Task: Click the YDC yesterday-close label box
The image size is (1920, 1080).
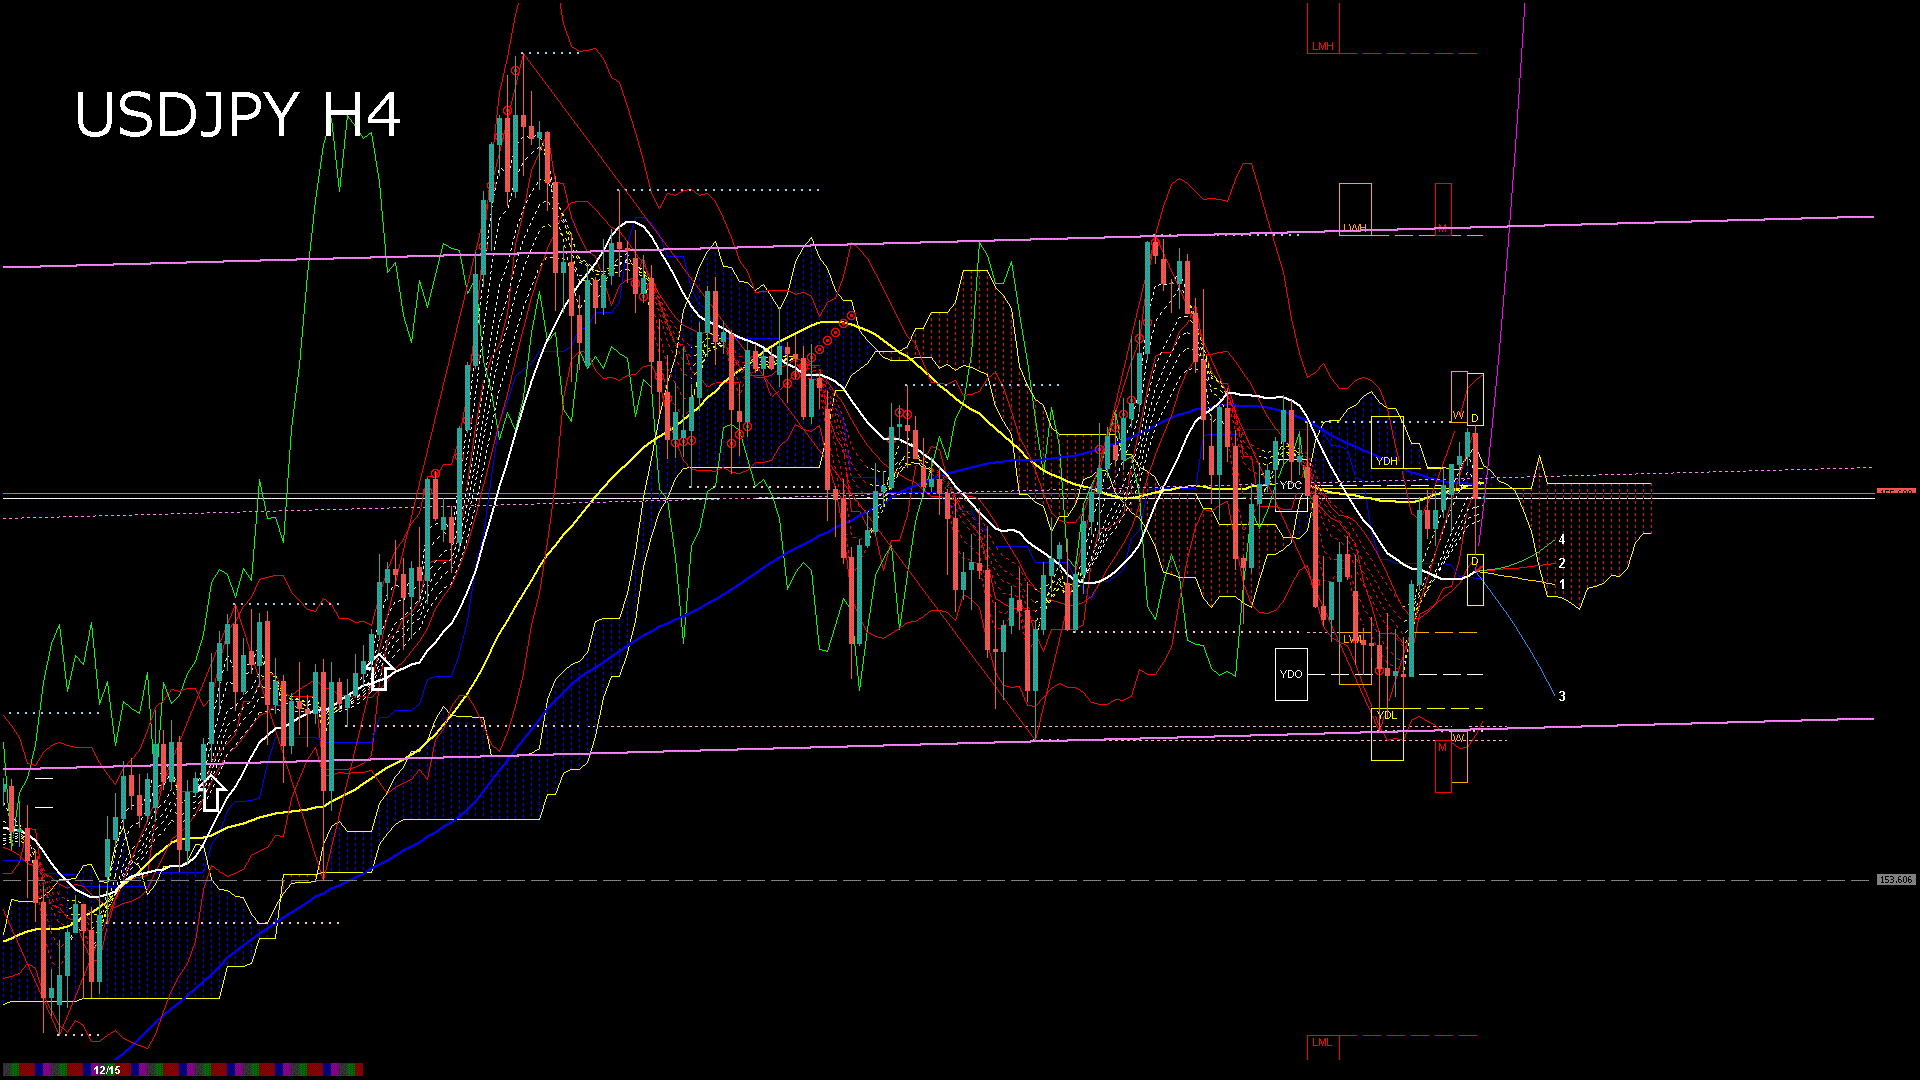Action: coord(1292,485)
